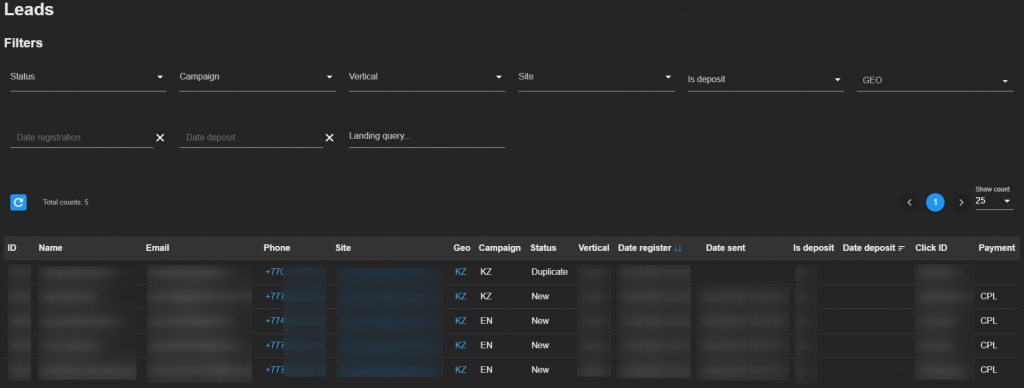Open the GEO filter dropdown
This screenshot has height=388, width=1024.
click(x=935, y=81)
